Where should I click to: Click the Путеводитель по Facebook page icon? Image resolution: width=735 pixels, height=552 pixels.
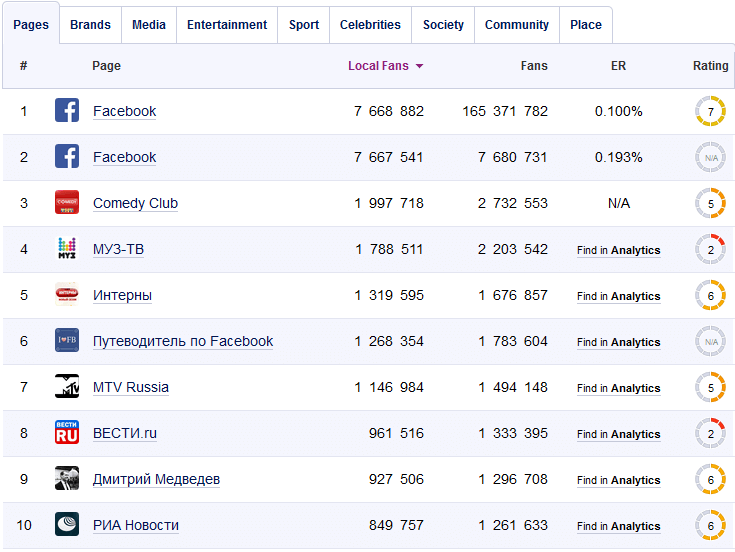67,341
